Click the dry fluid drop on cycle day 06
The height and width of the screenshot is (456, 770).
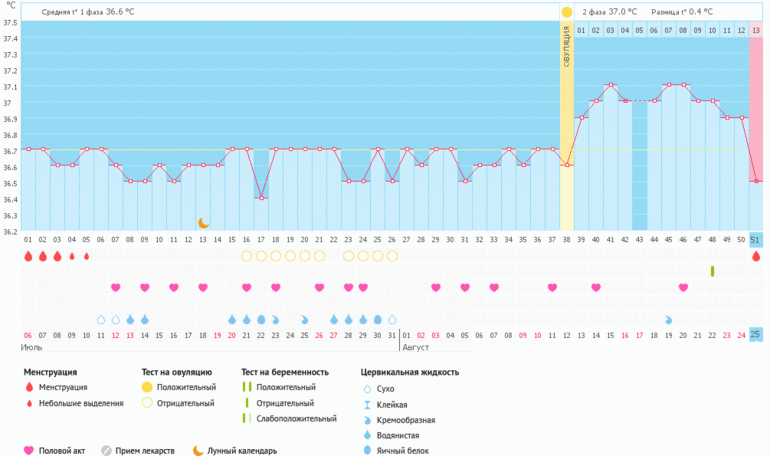(x=101, y=319)
